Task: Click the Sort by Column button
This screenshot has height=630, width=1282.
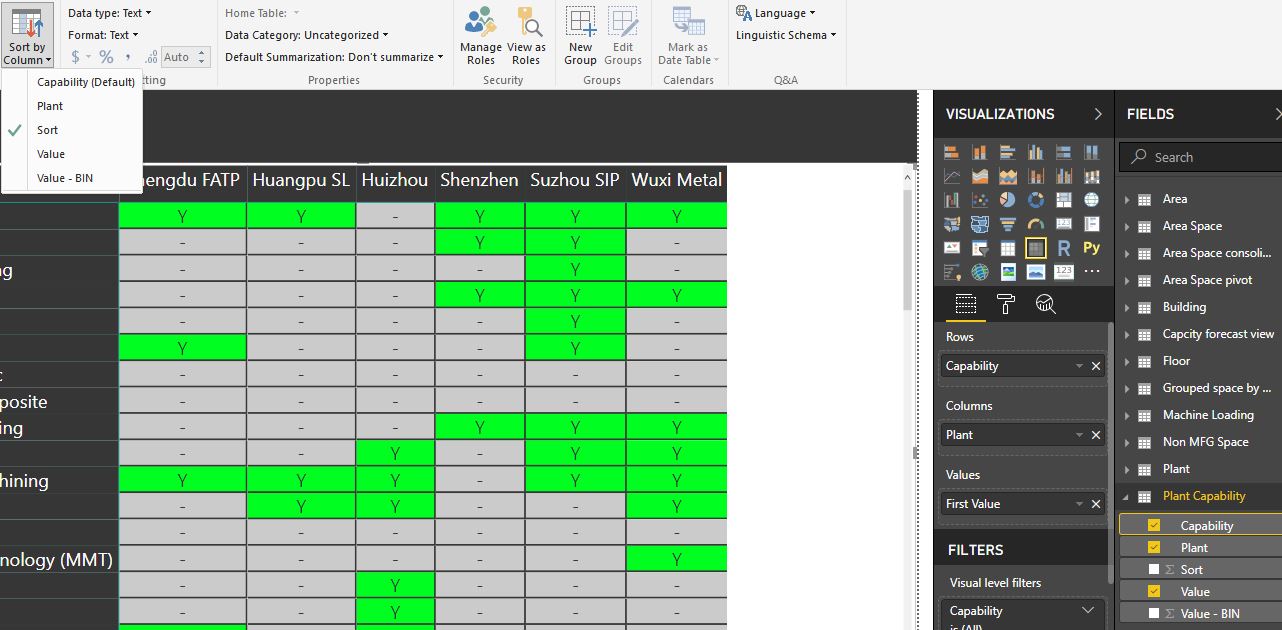Action: click(x=27, y=35)
